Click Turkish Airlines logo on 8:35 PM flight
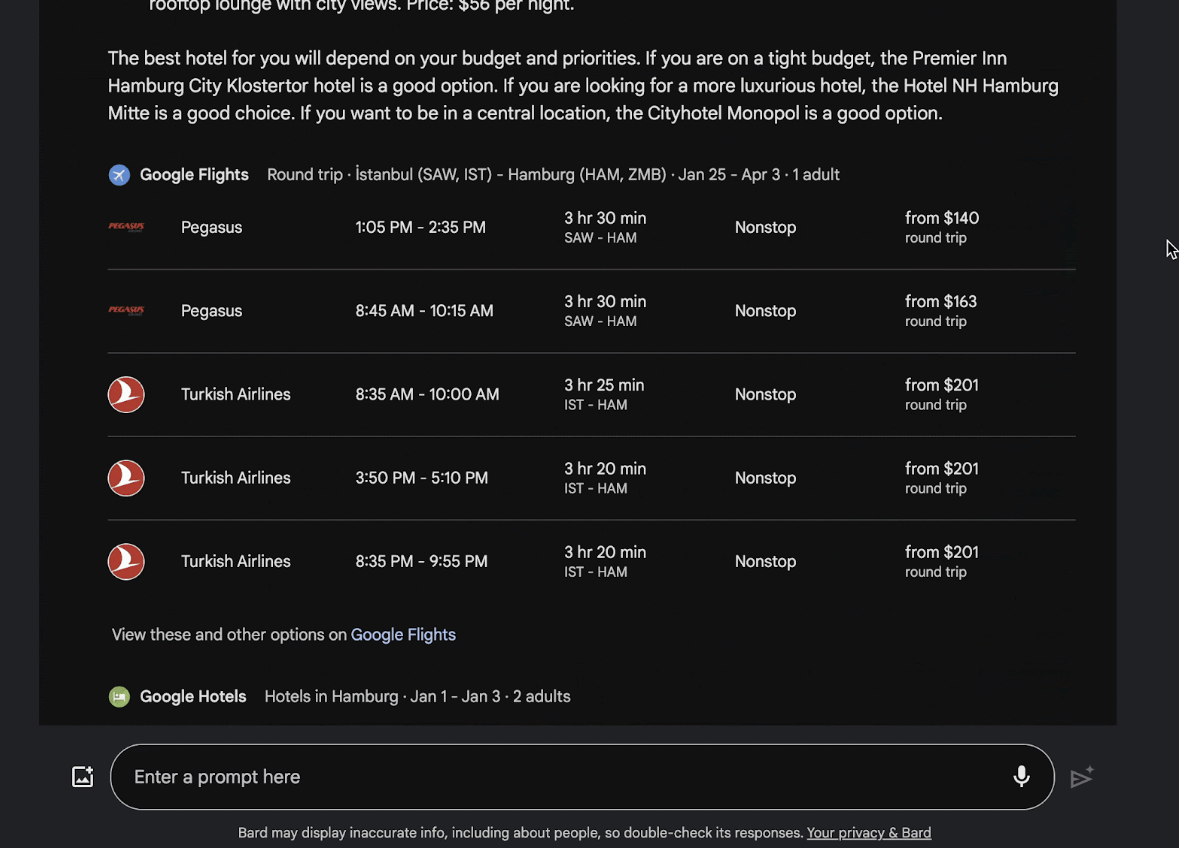Viewport: 1179px width, 848px height. point(126,562)
